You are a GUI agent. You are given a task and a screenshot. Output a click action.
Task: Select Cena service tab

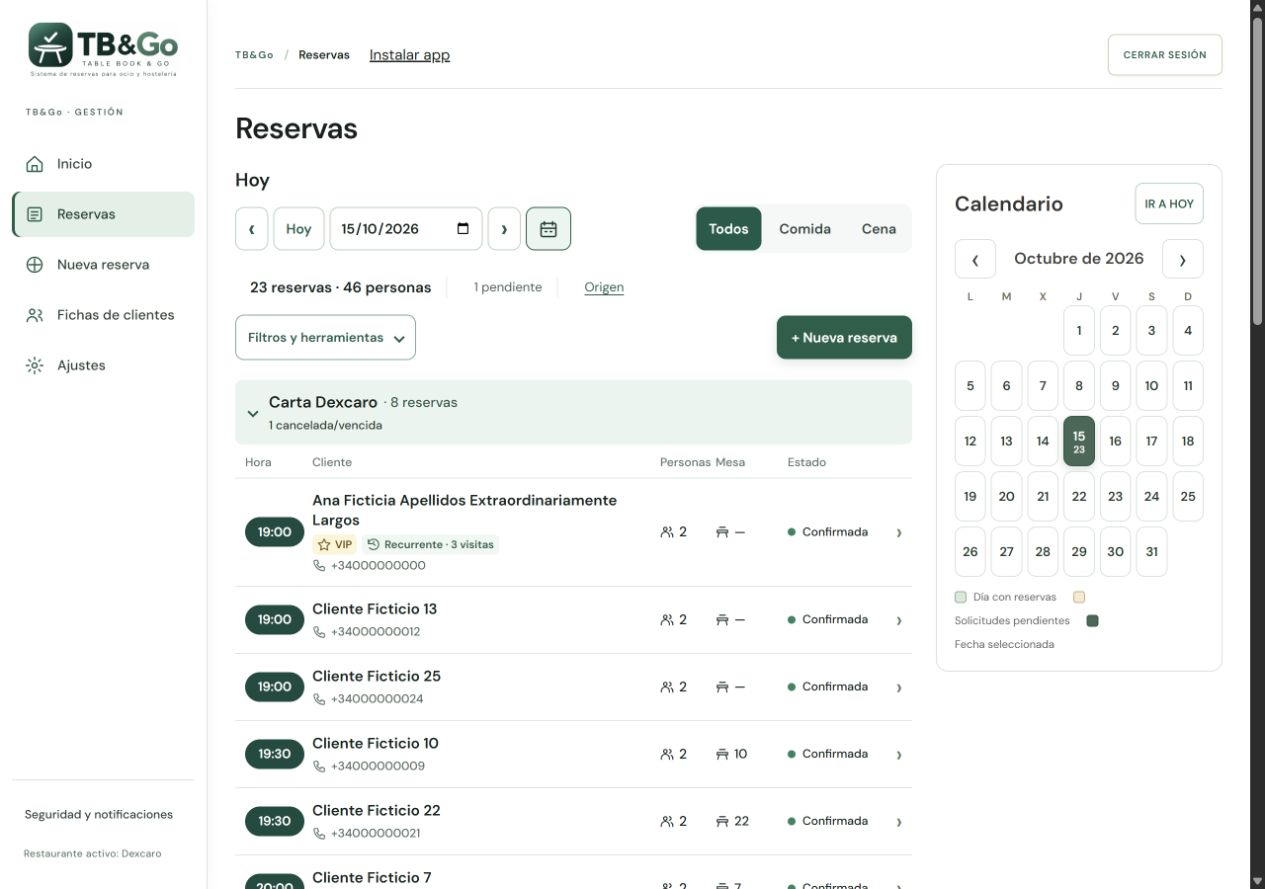coord(879,229)
